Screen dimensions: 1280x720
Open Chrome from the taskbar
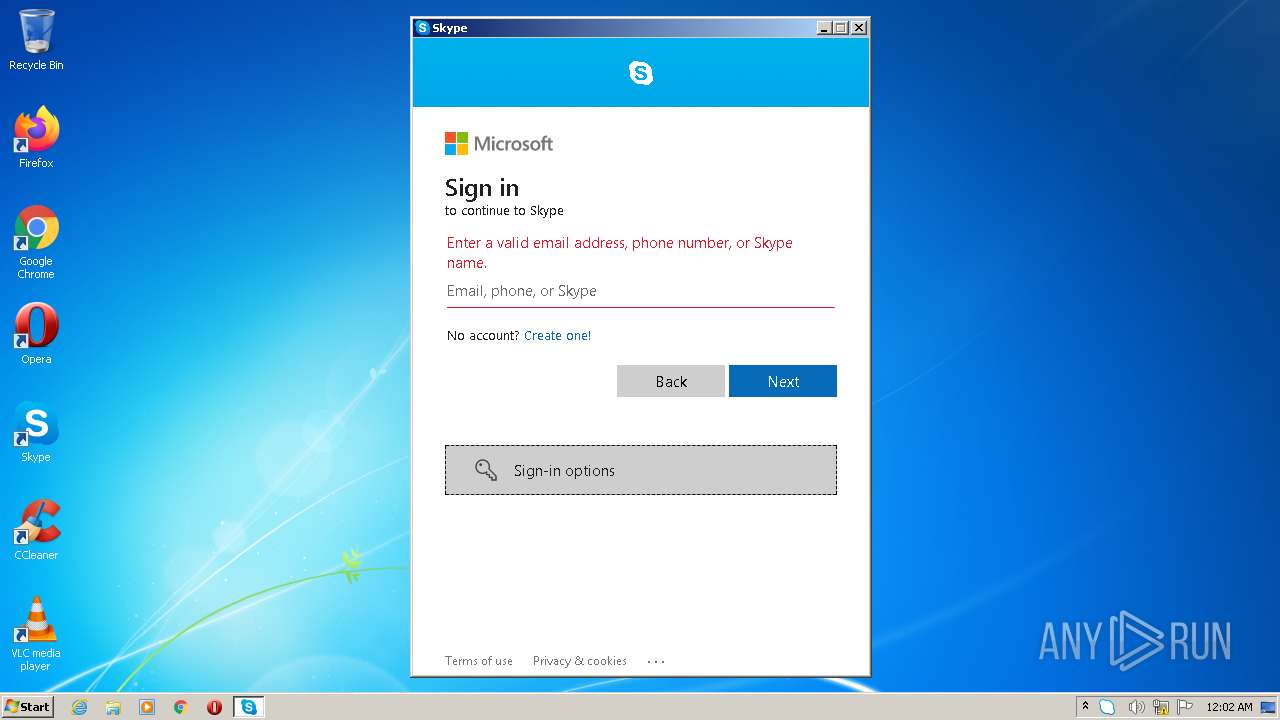pyautogui.click(x=181, y=707)
